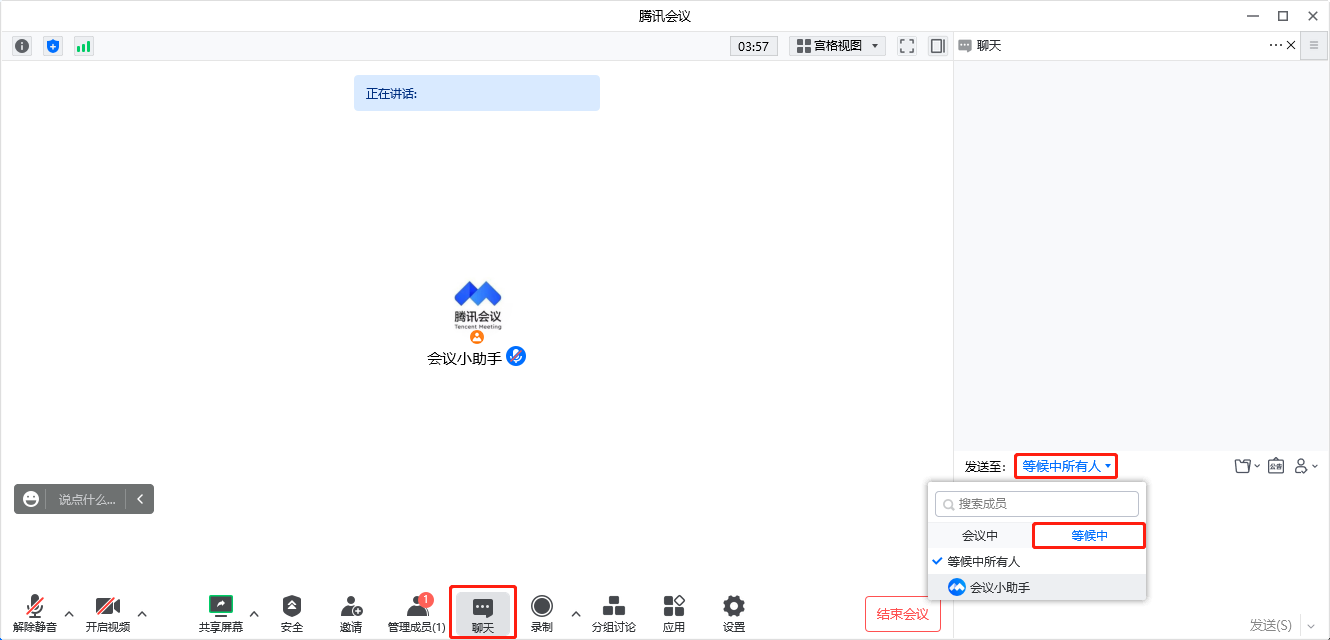1330x640 pixels.
Task: Open the 公告 announcement icon
Action: [1276, 466]
